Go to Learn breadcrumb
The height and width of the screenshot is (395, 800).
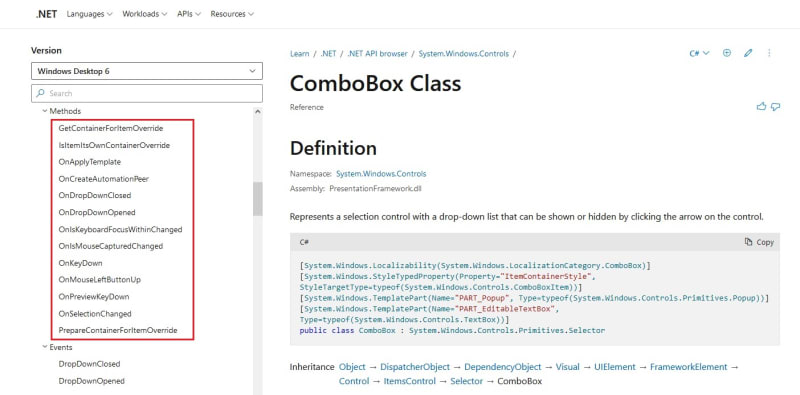click(x=299, y=54)
